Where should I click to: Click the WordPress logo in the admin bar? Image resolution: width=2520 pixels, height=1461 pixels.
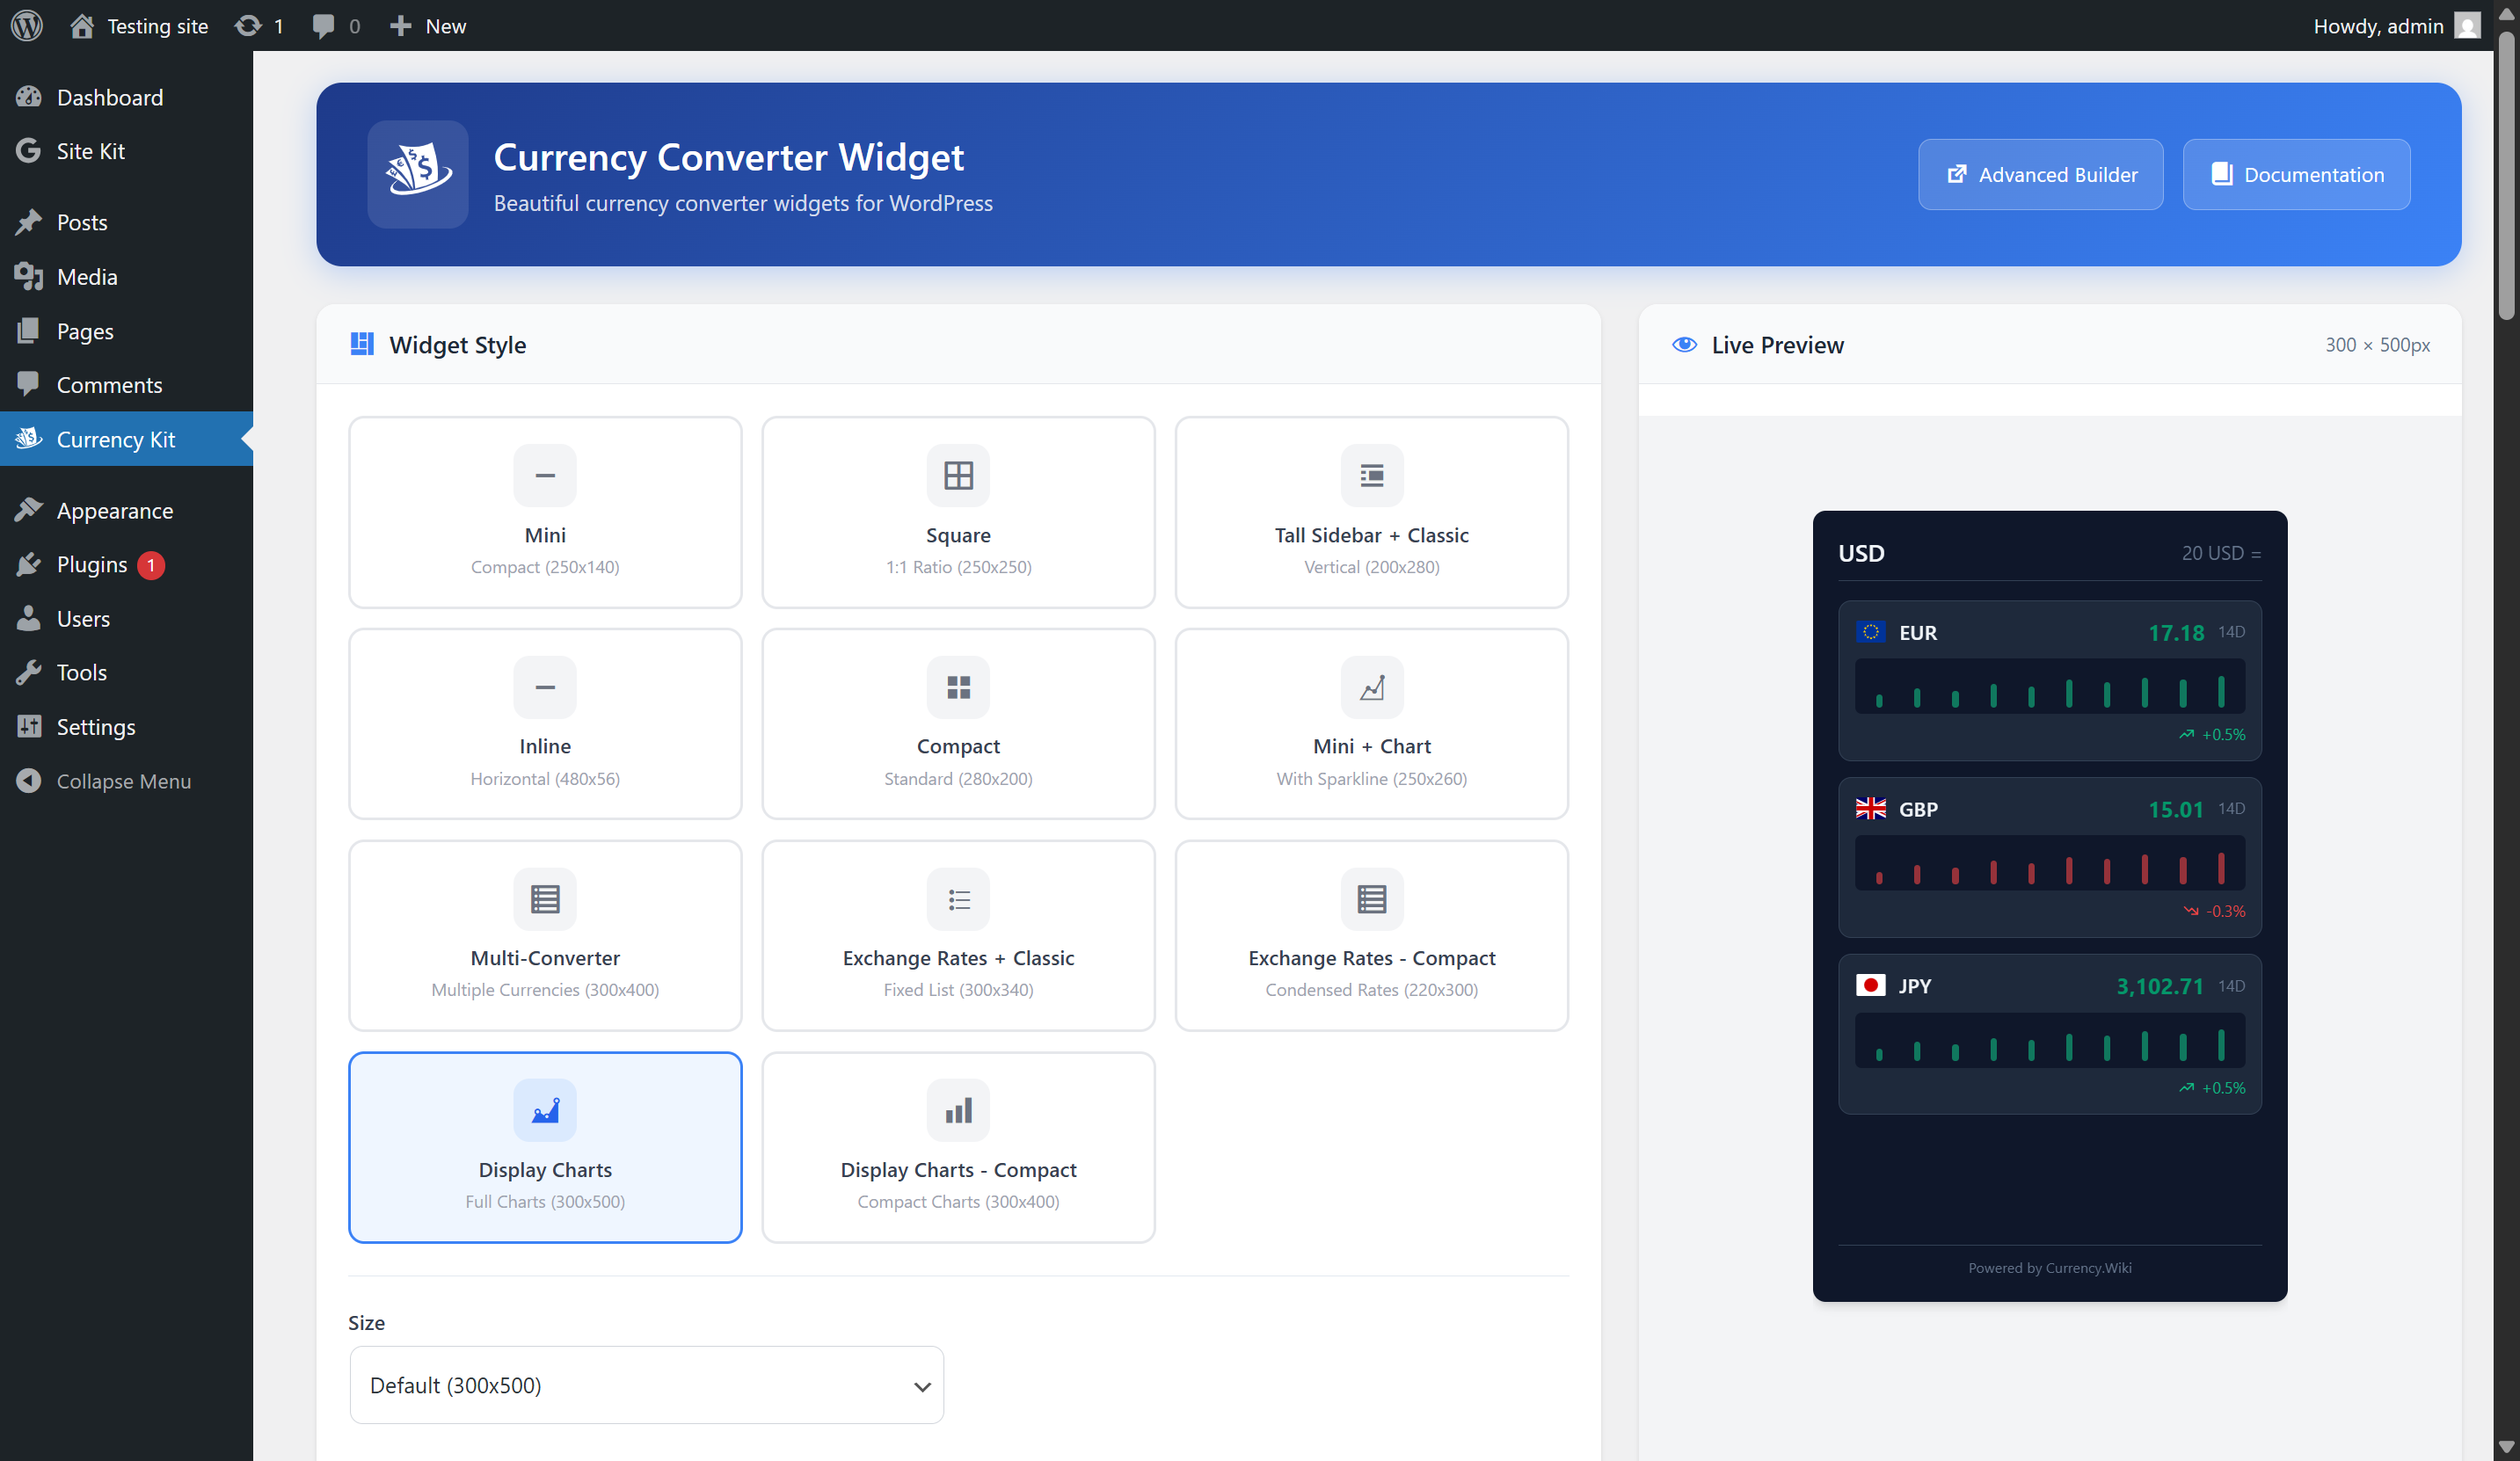click(26, 25)
